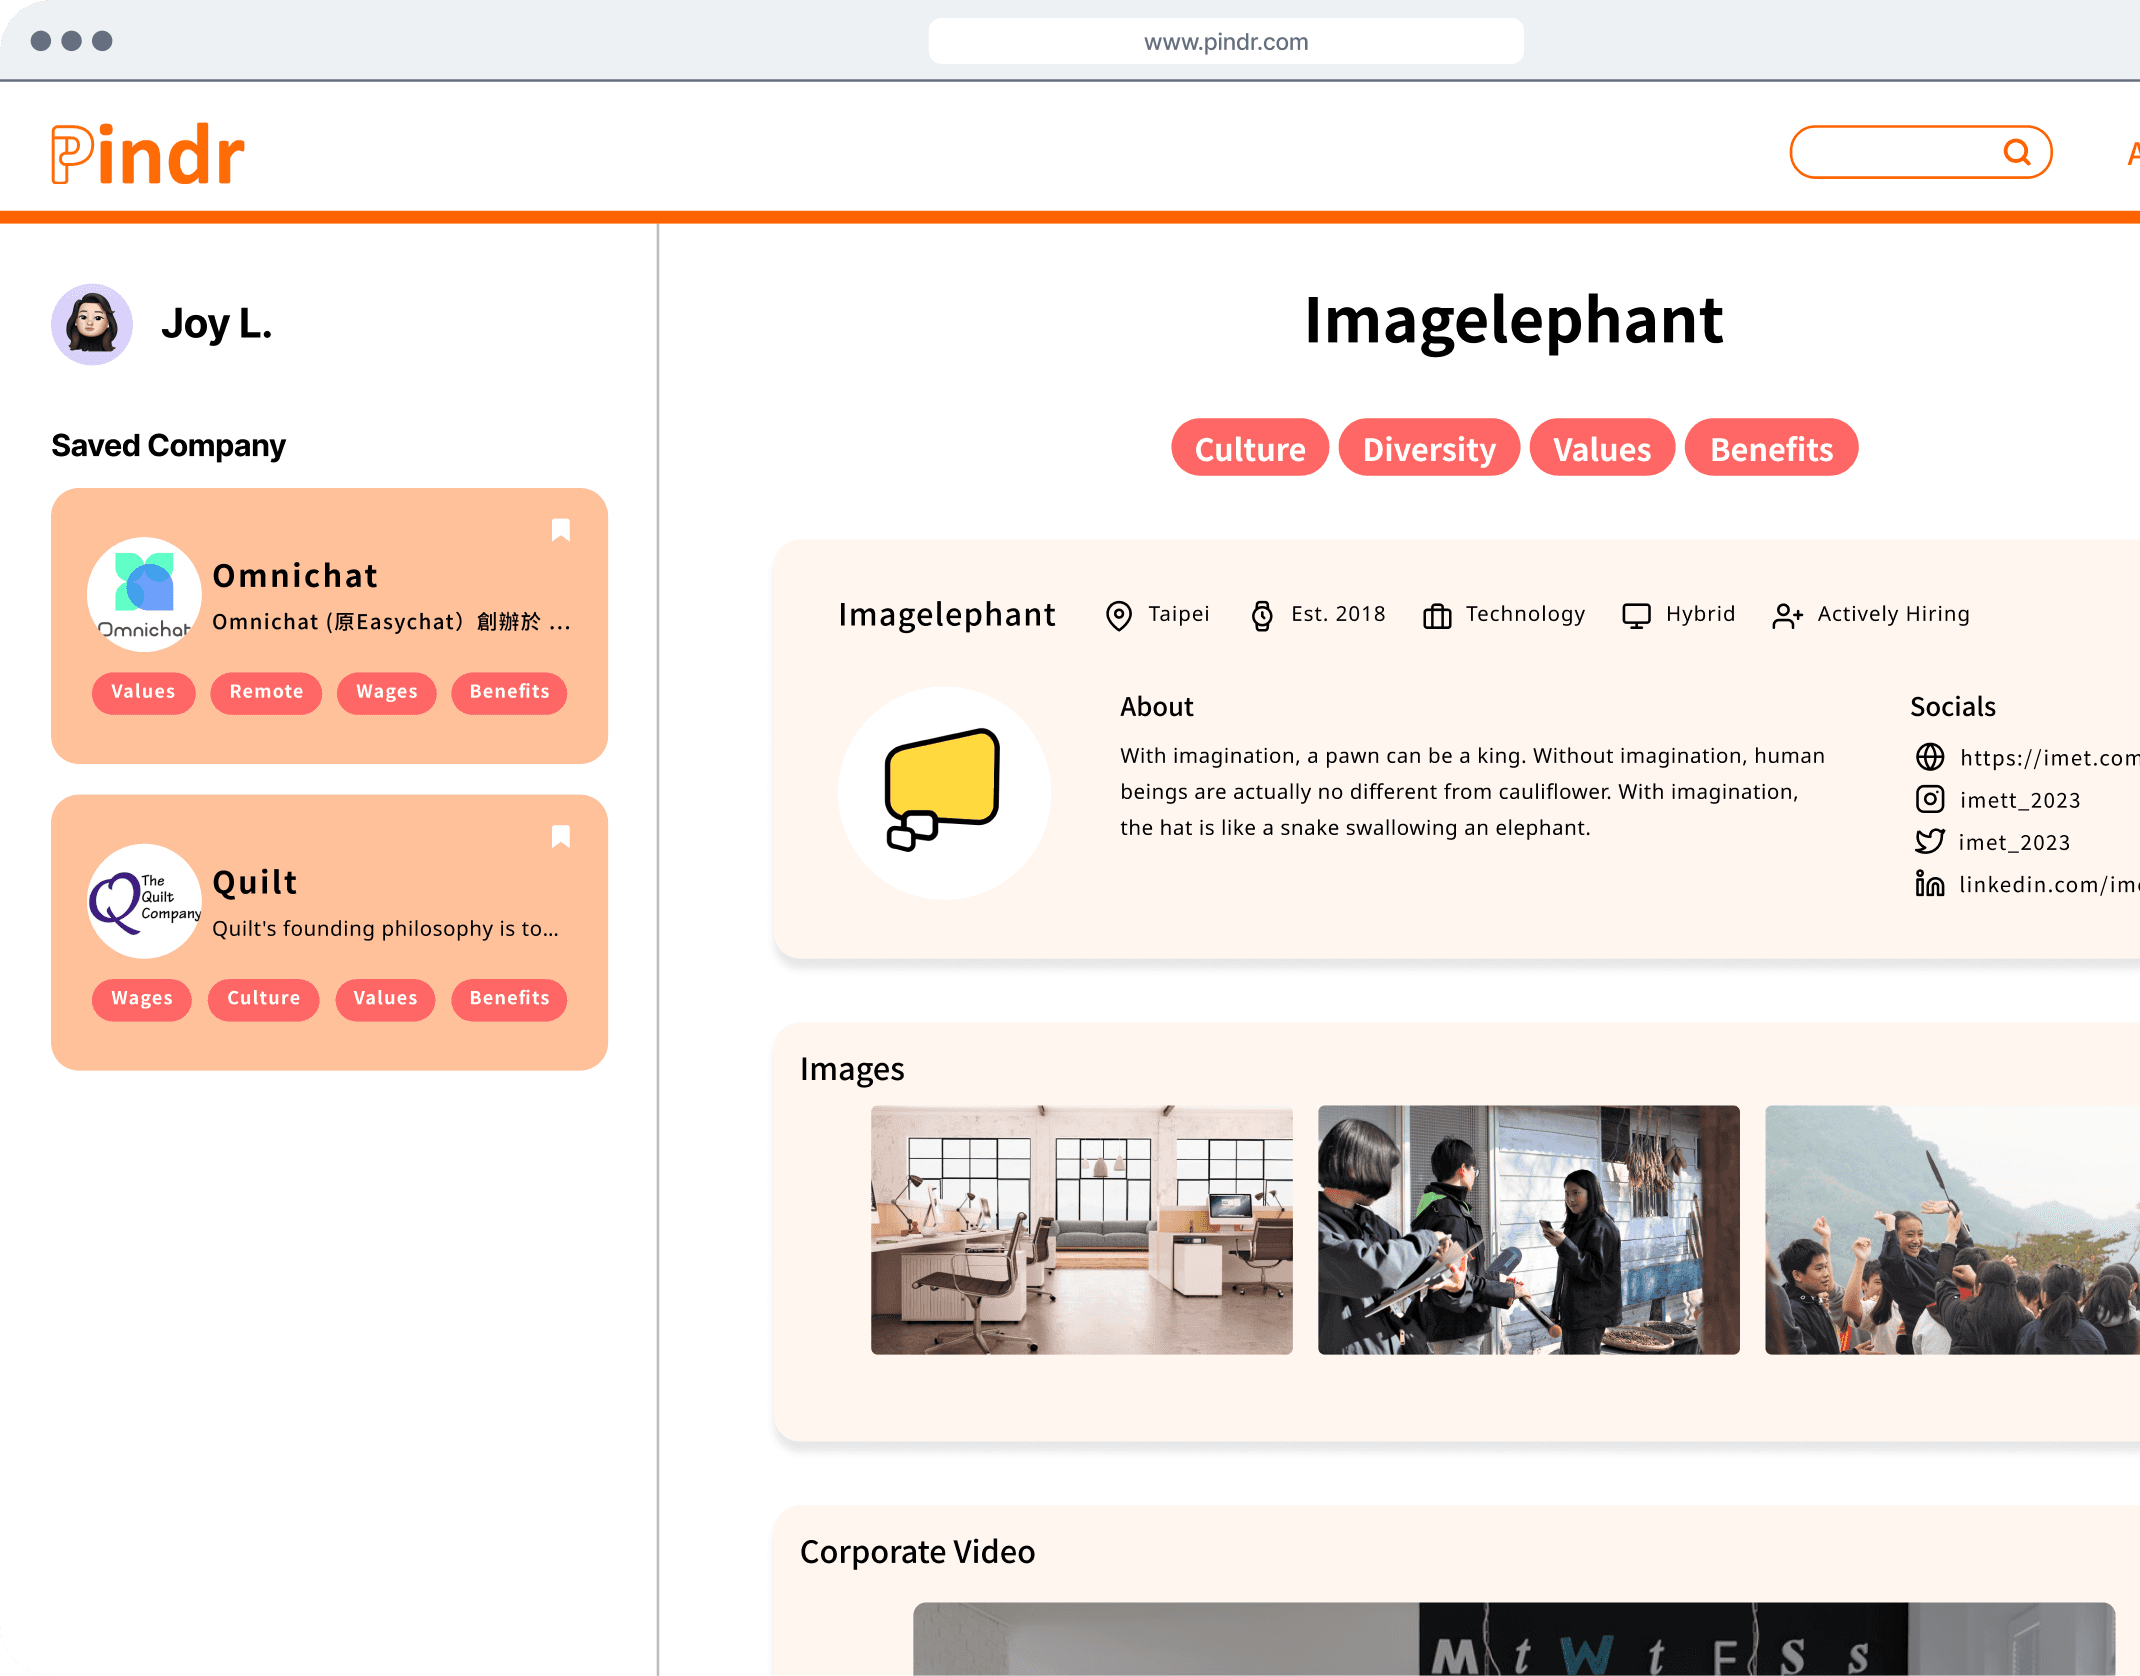Click the browser address bar www.pindr.com
Image resolution: width=2140 pixels, height=1676 pixels.
[1225, 42]
